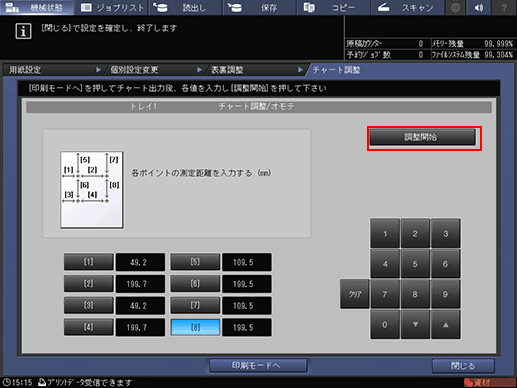Tap keypad digit 6
This screenshot has width=517, height=388.
click(446, 264)
